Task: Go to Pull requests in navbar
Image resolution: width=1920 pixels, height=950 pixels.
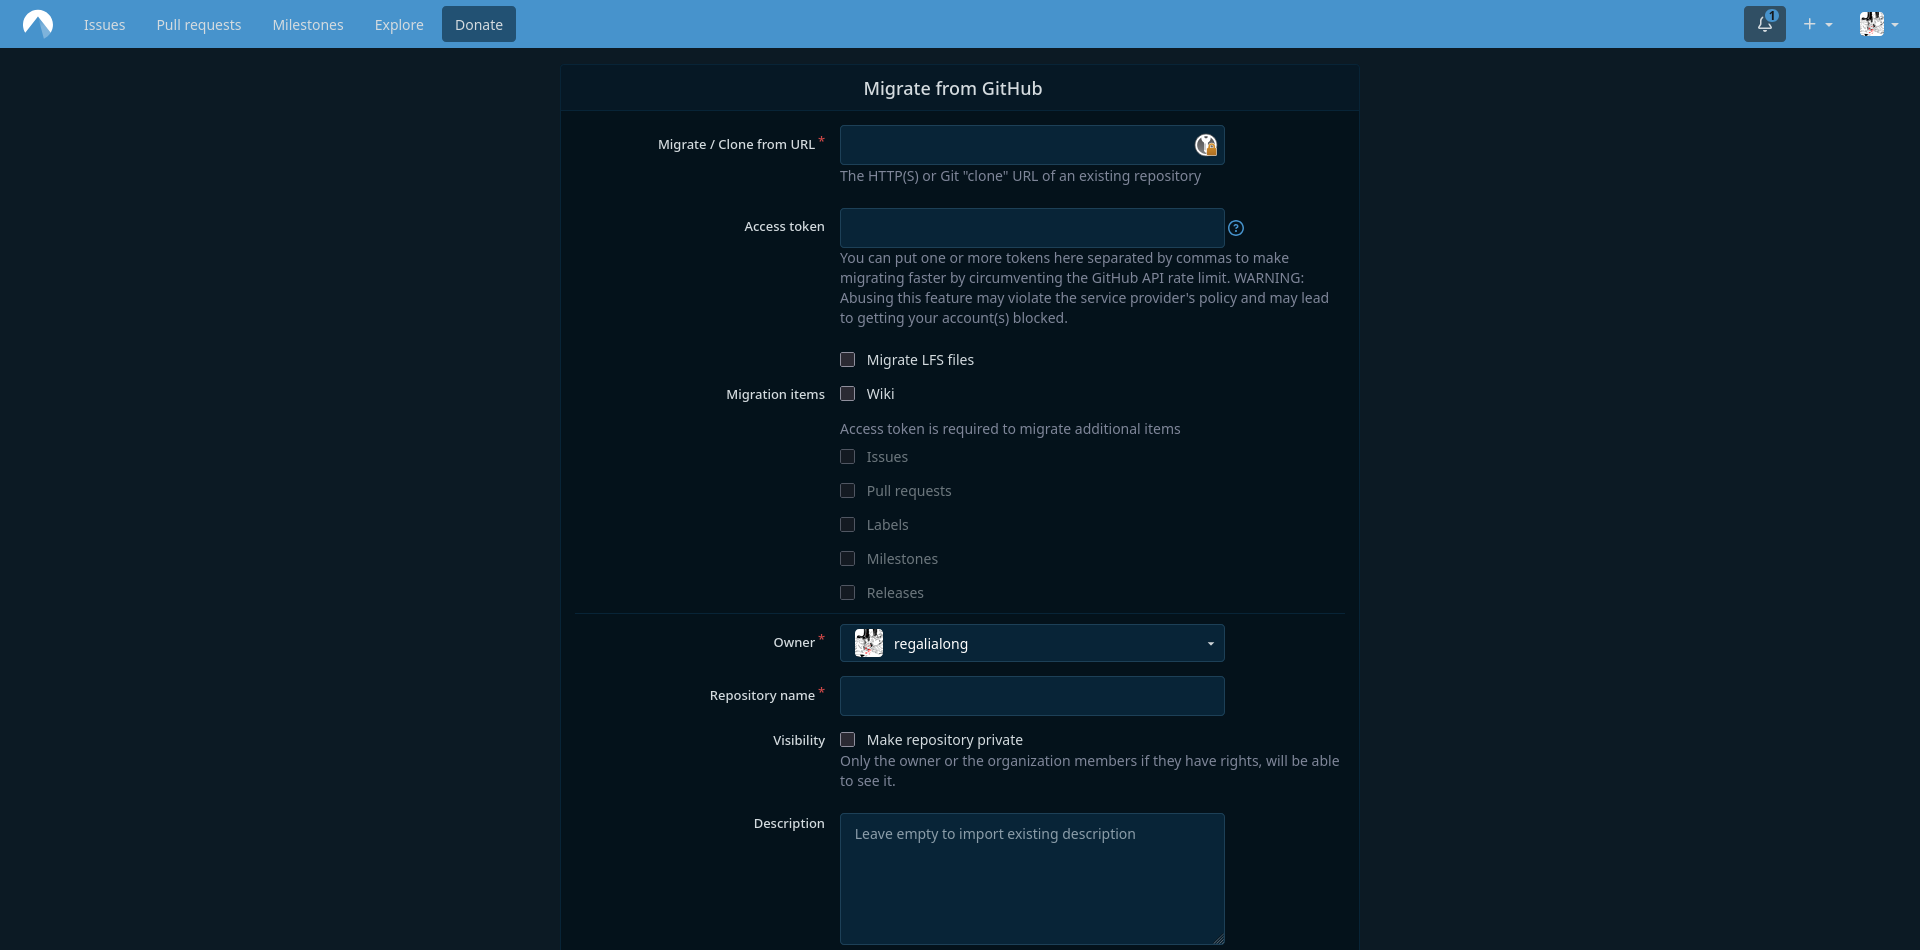Action: (198, 25)
